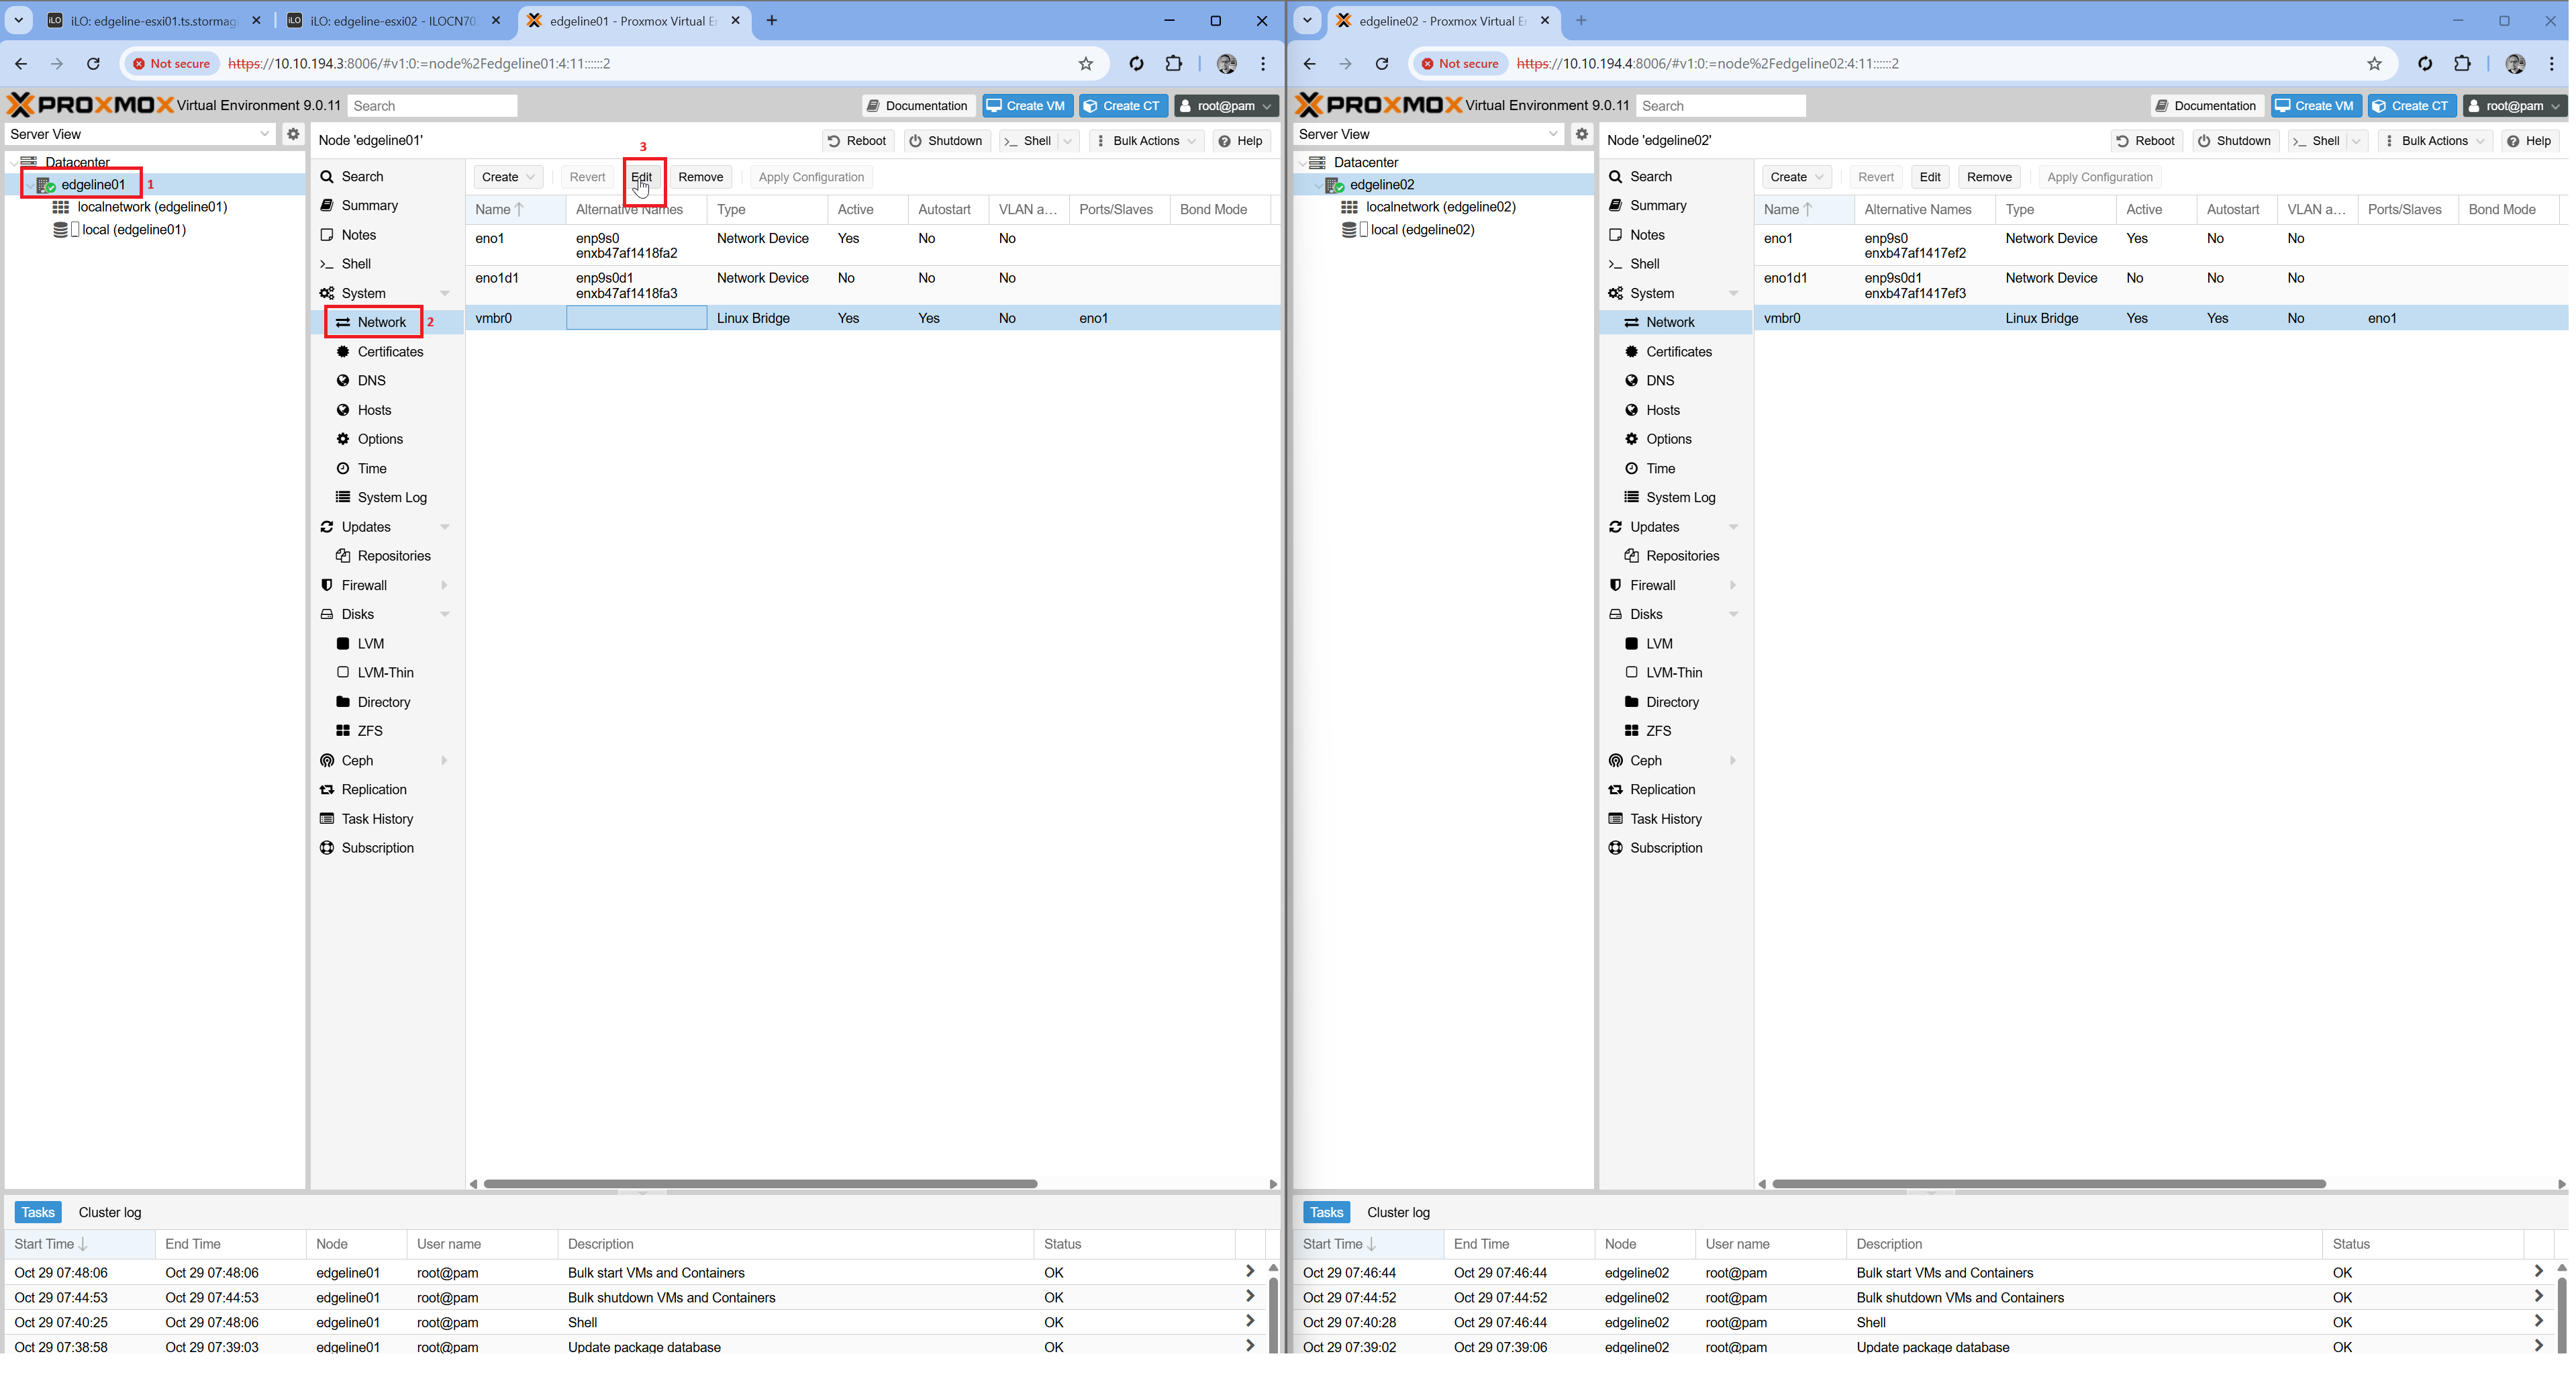The width and height of the screenshot is (2576, 1385).
Task: Open Task History in edgeline01 menu
Action: pos(377,819)
